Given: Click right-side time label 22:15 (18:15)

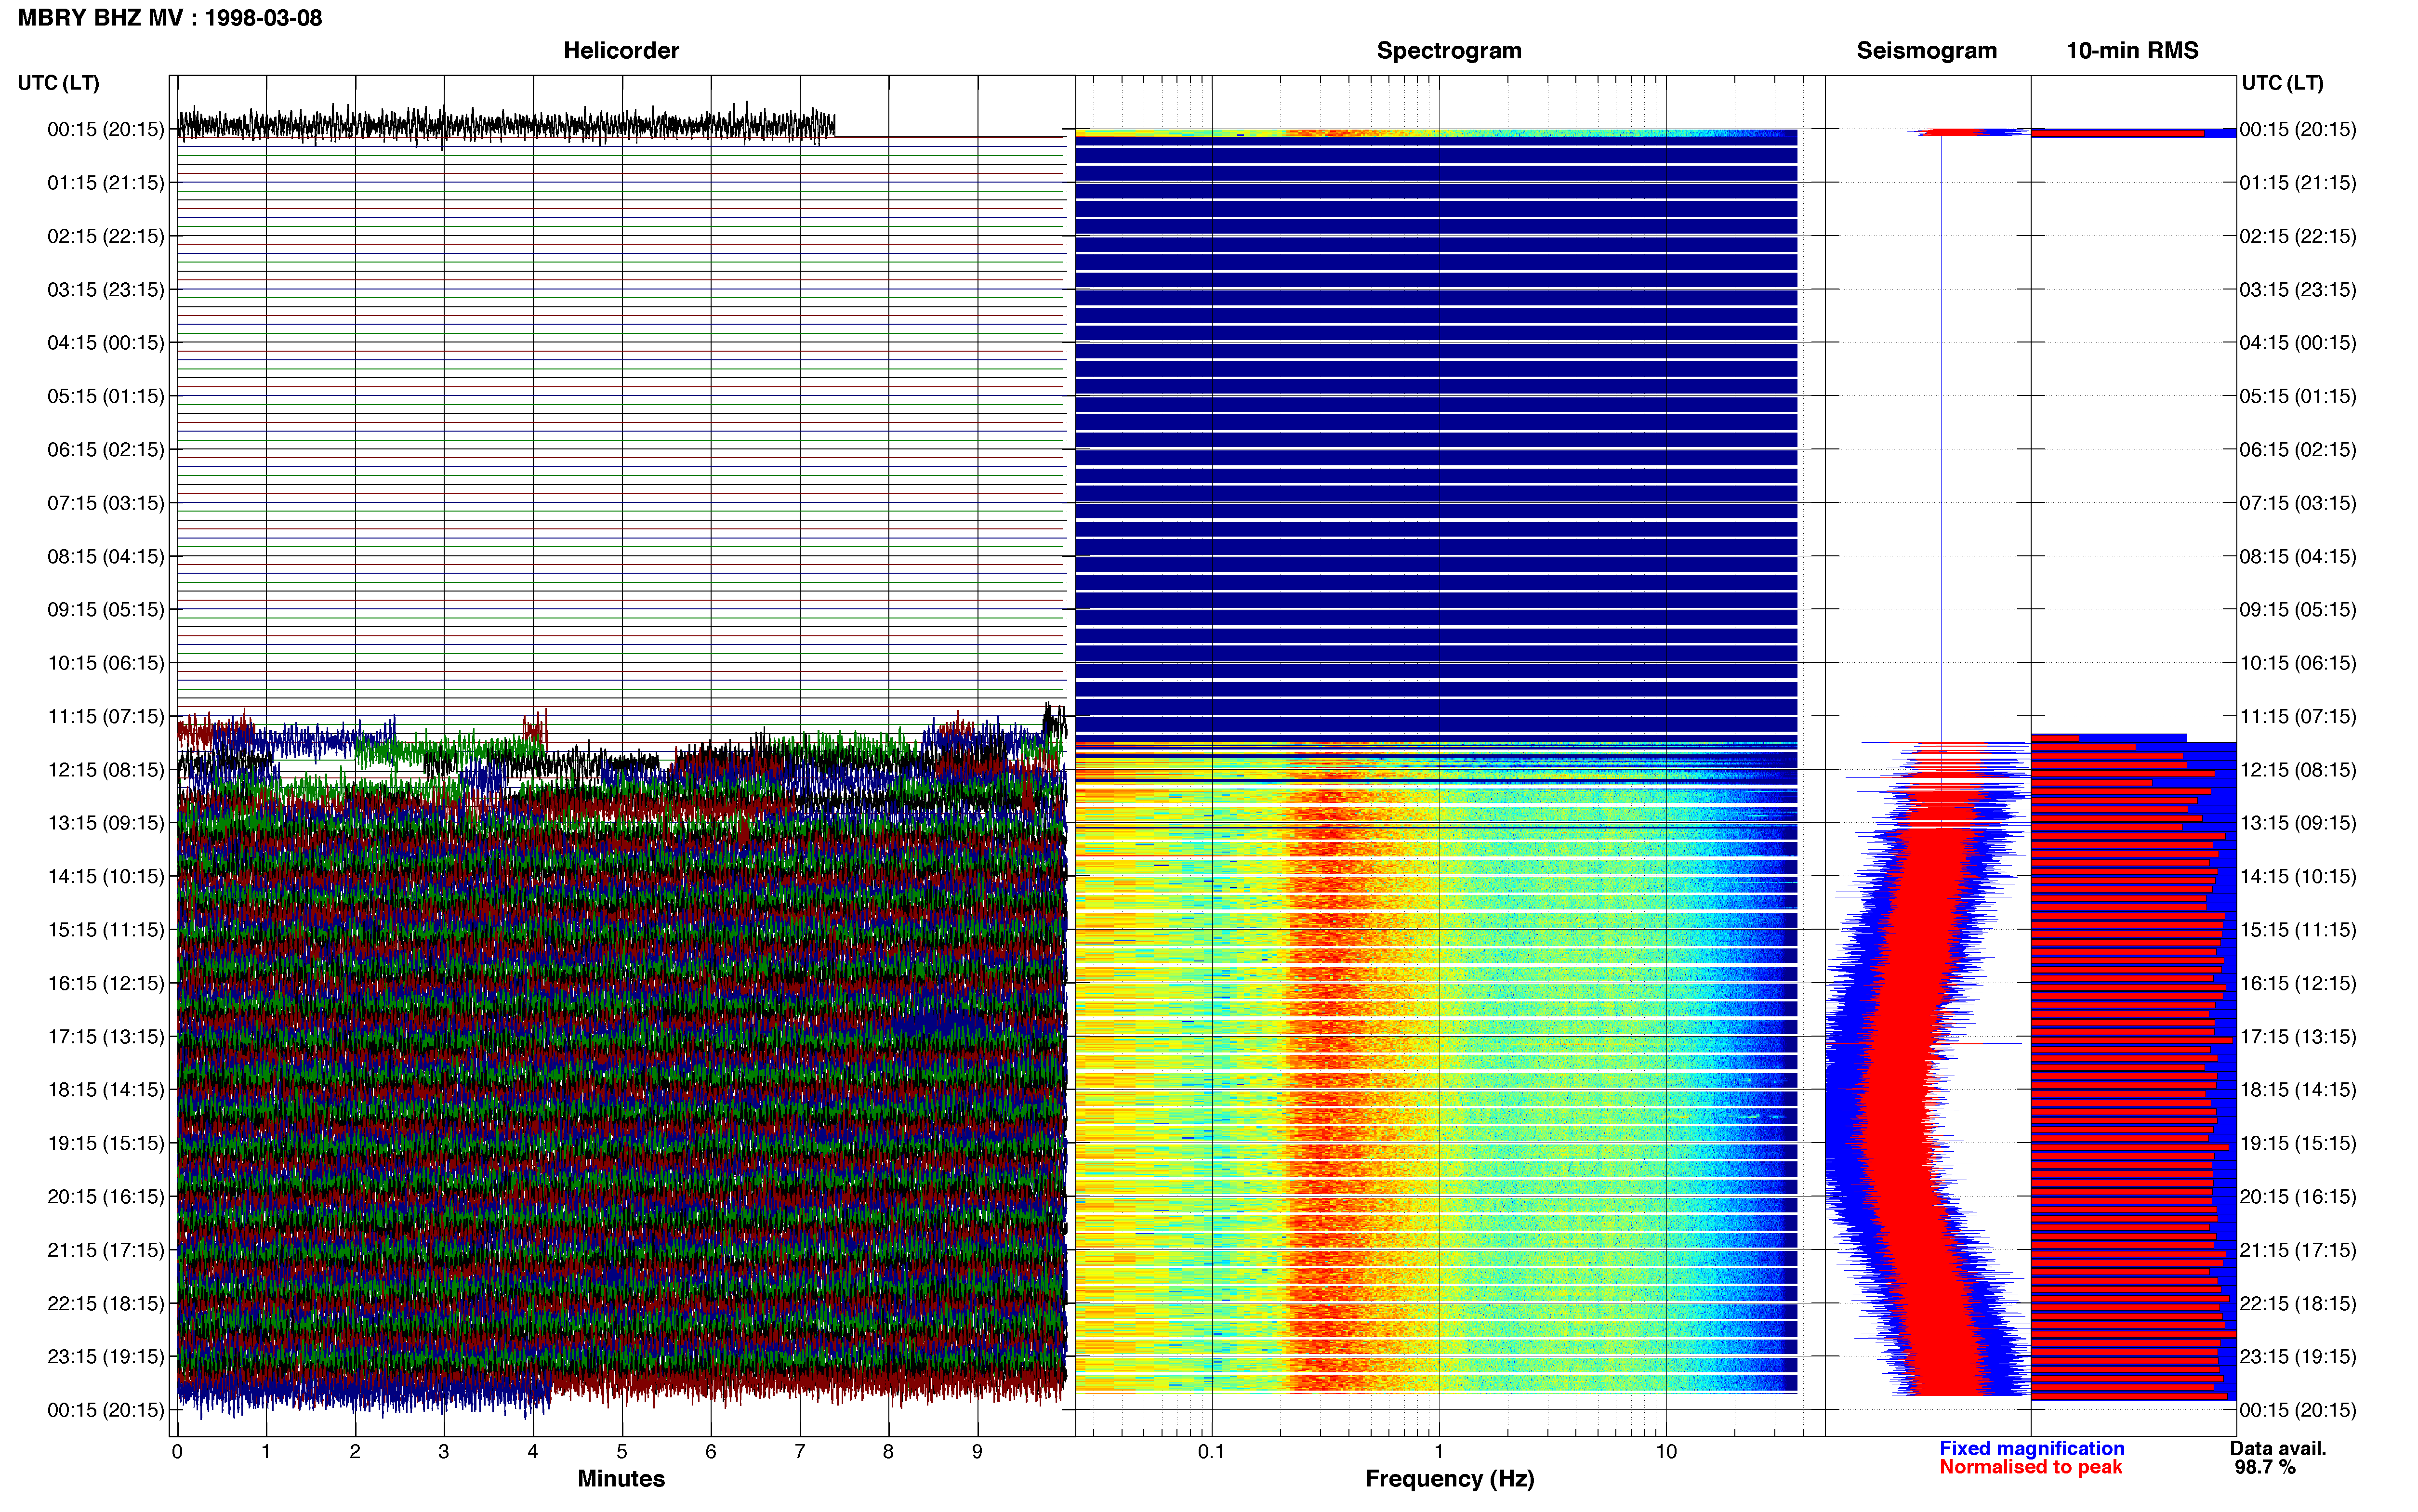Looking at the screenshot, I should tap(2298, 1303).
